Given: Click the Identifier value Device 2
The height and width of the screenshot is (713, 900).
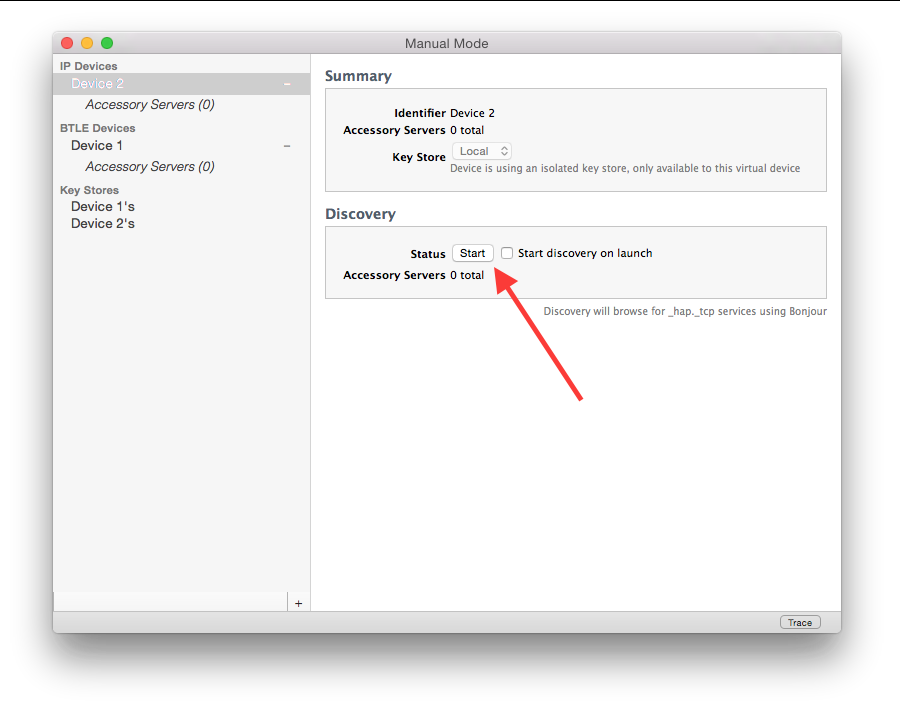Looking at the screenshot, I should point(472,113).
